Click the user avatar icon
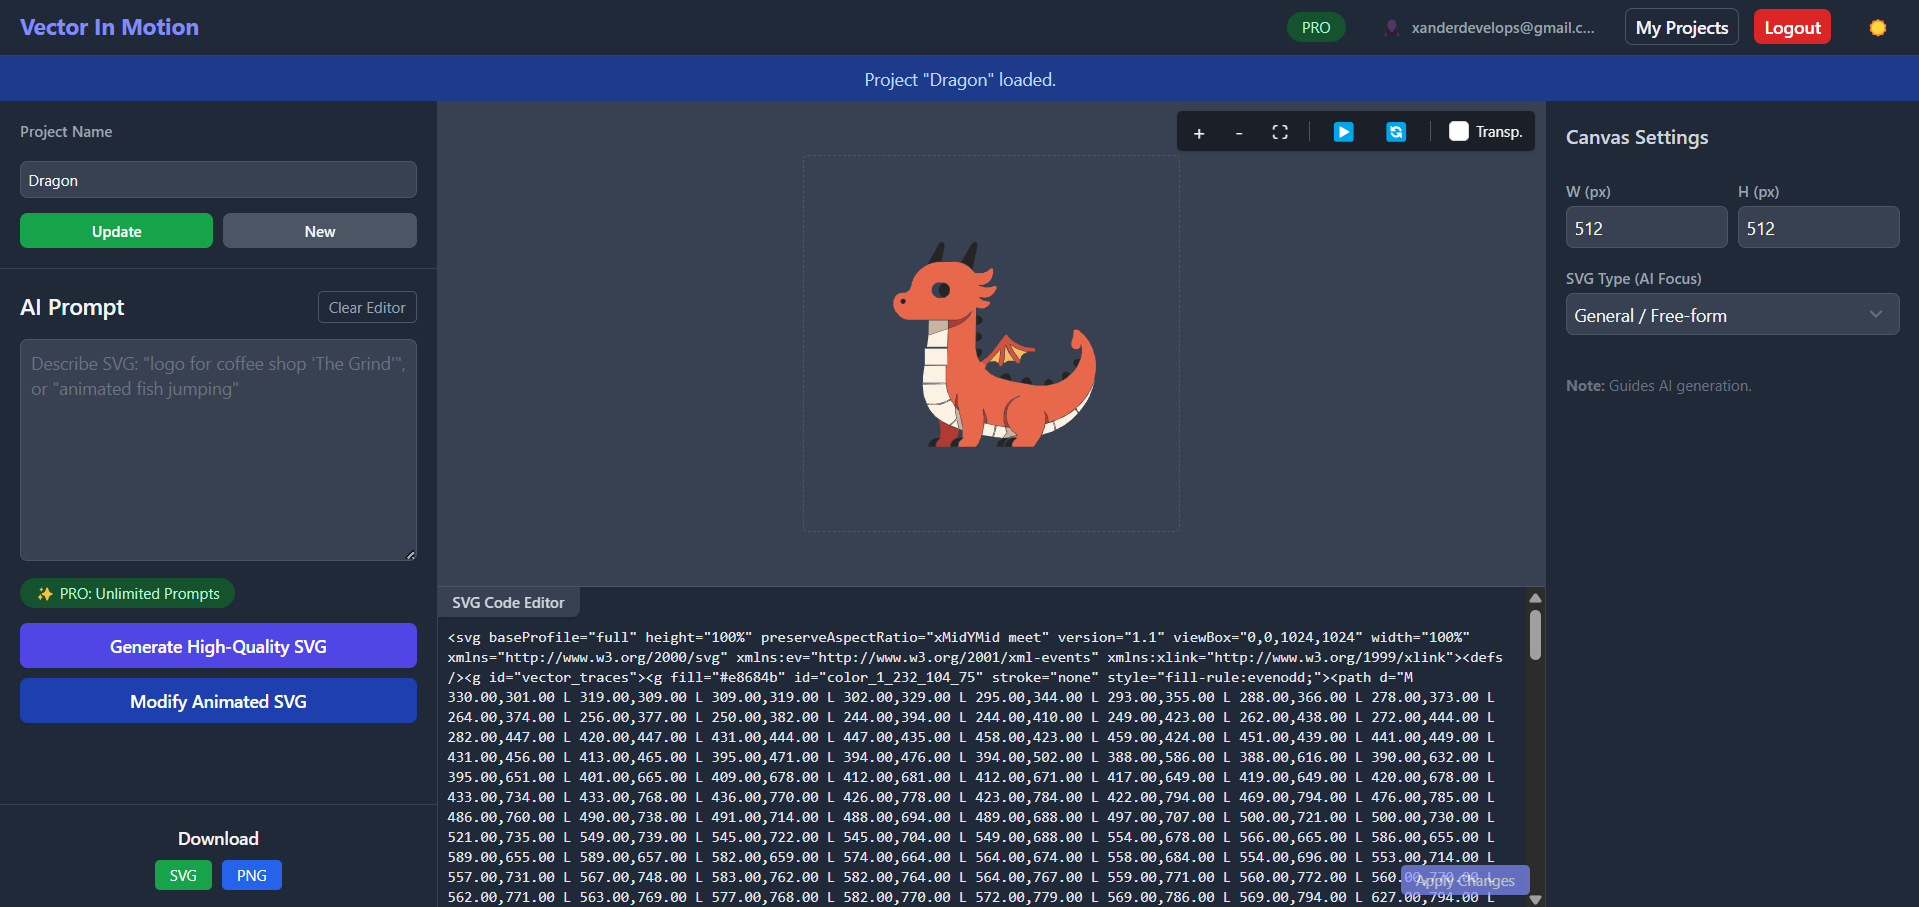This screenshot has width=1919, height=907. pyautogui.click(x=1391, y=28)
